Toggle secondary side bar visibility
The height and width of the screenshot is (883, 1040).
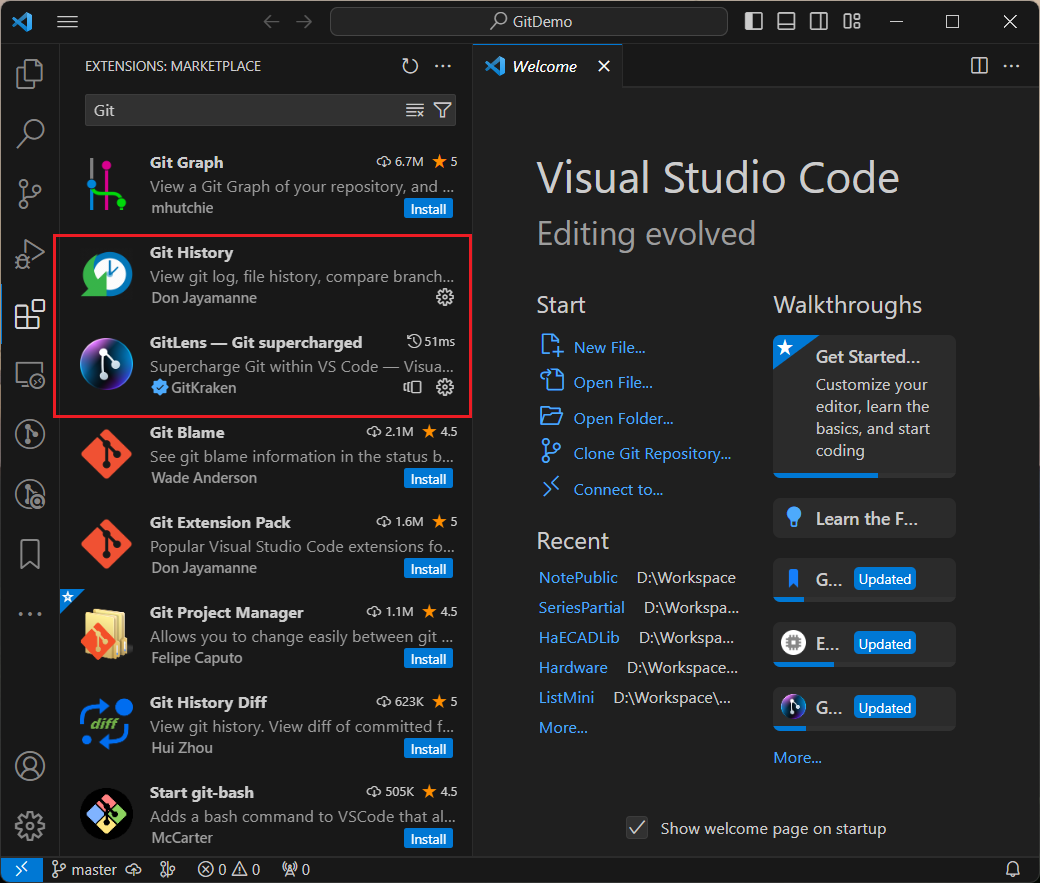[x=819, y=22]
